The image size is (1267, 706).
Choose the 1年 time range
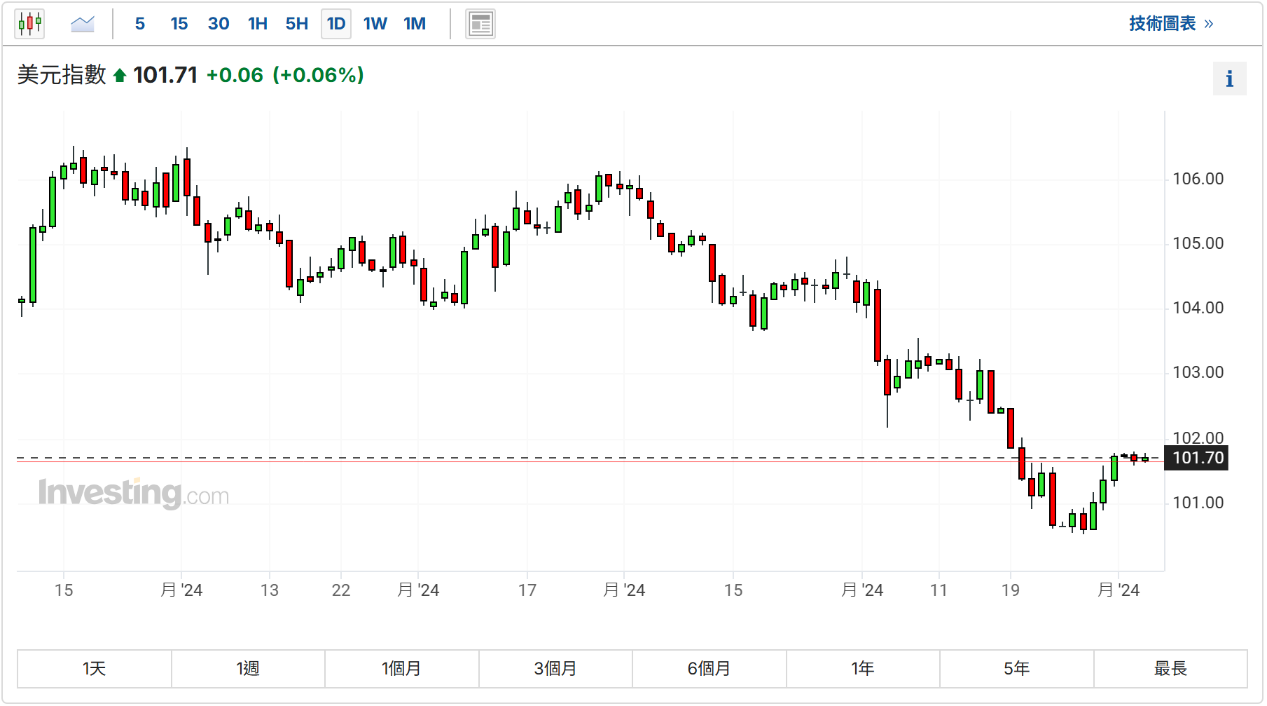point(863,669)
